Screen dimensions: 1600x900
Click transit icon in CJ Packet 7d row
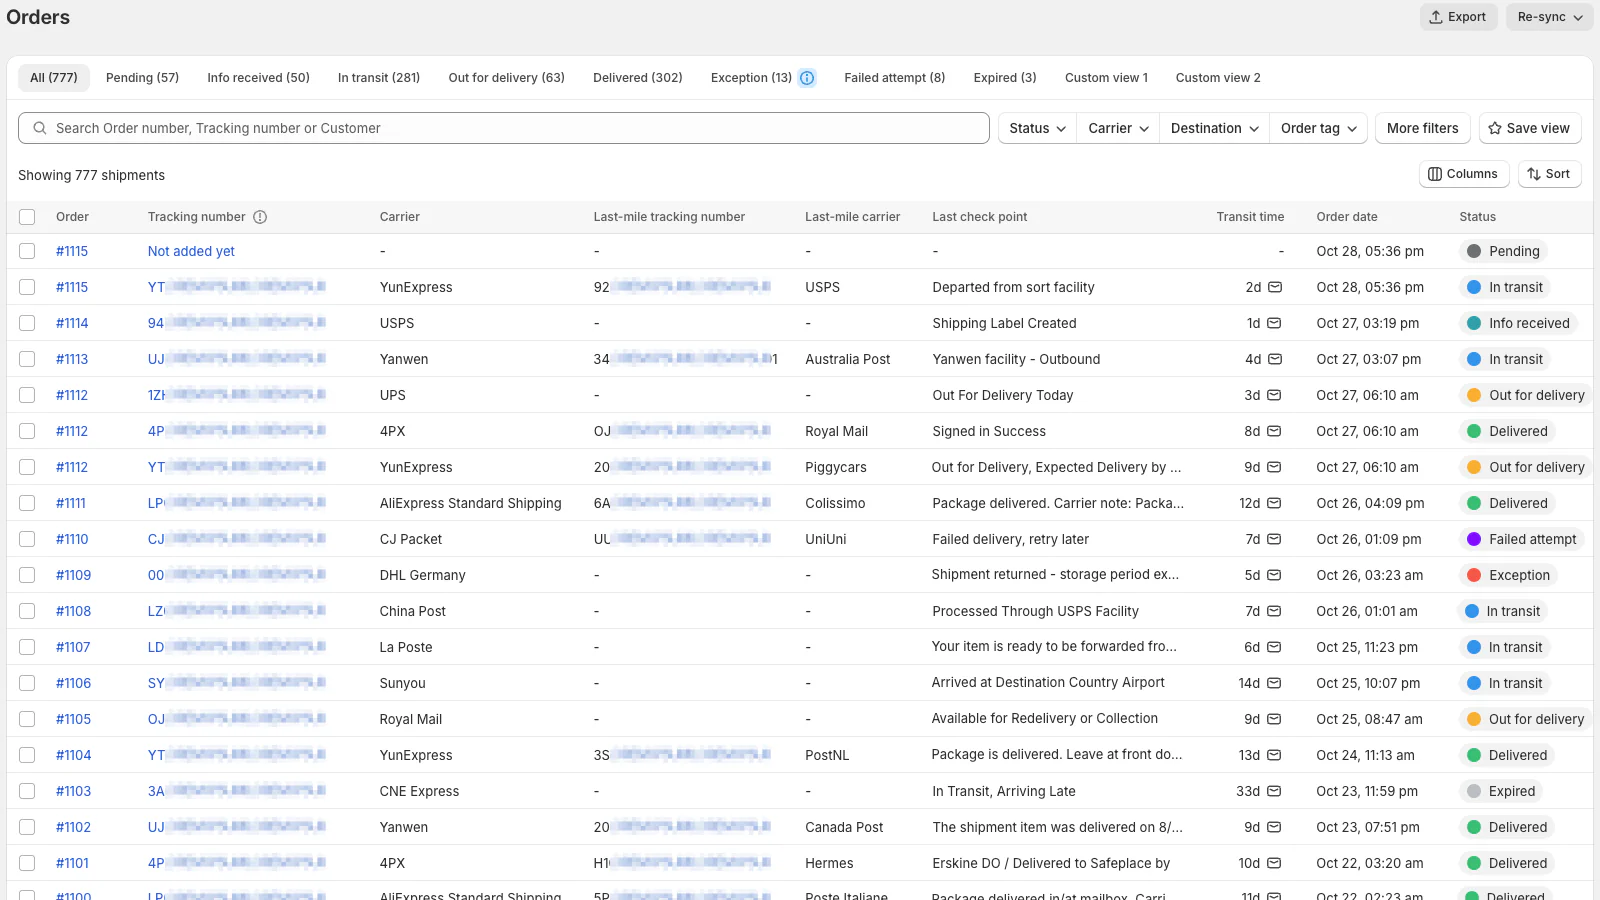(1274, 539)
